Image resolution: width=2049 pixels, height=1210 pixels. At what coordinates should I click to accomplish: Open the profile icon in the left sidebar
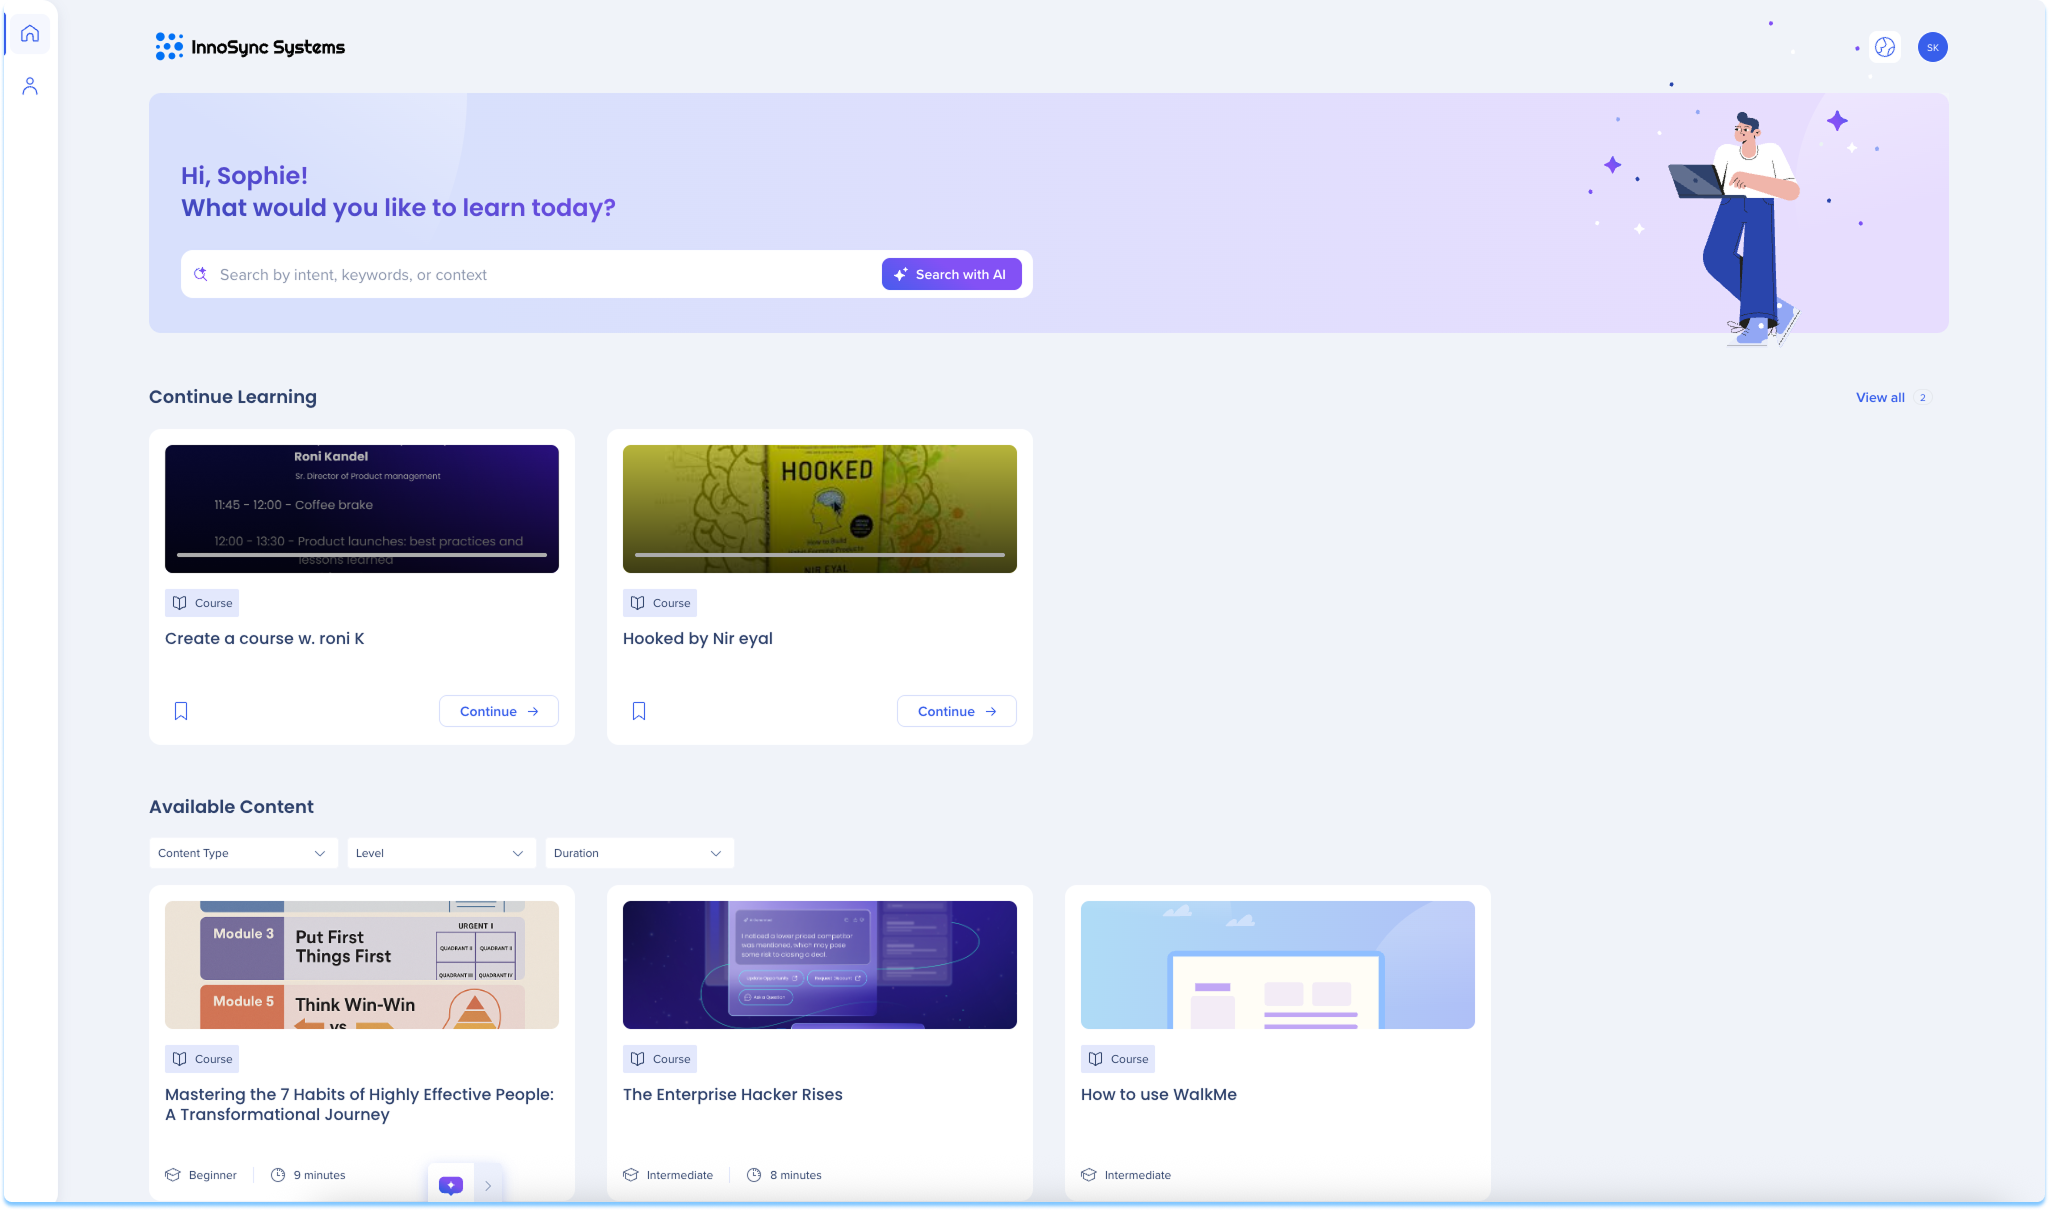coord(30,86)
